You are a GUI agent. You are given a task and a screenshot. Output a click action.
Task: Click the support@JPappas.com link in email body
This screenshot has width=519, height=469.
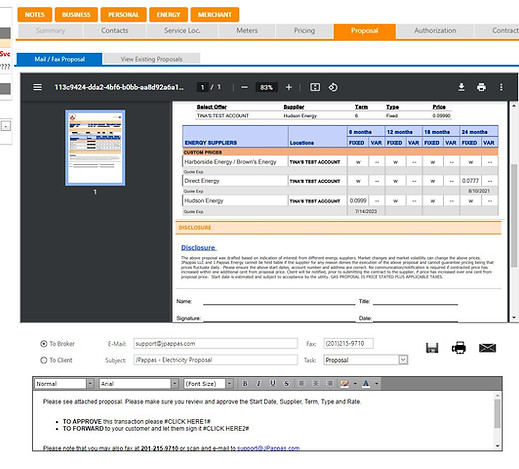point(268,448)
